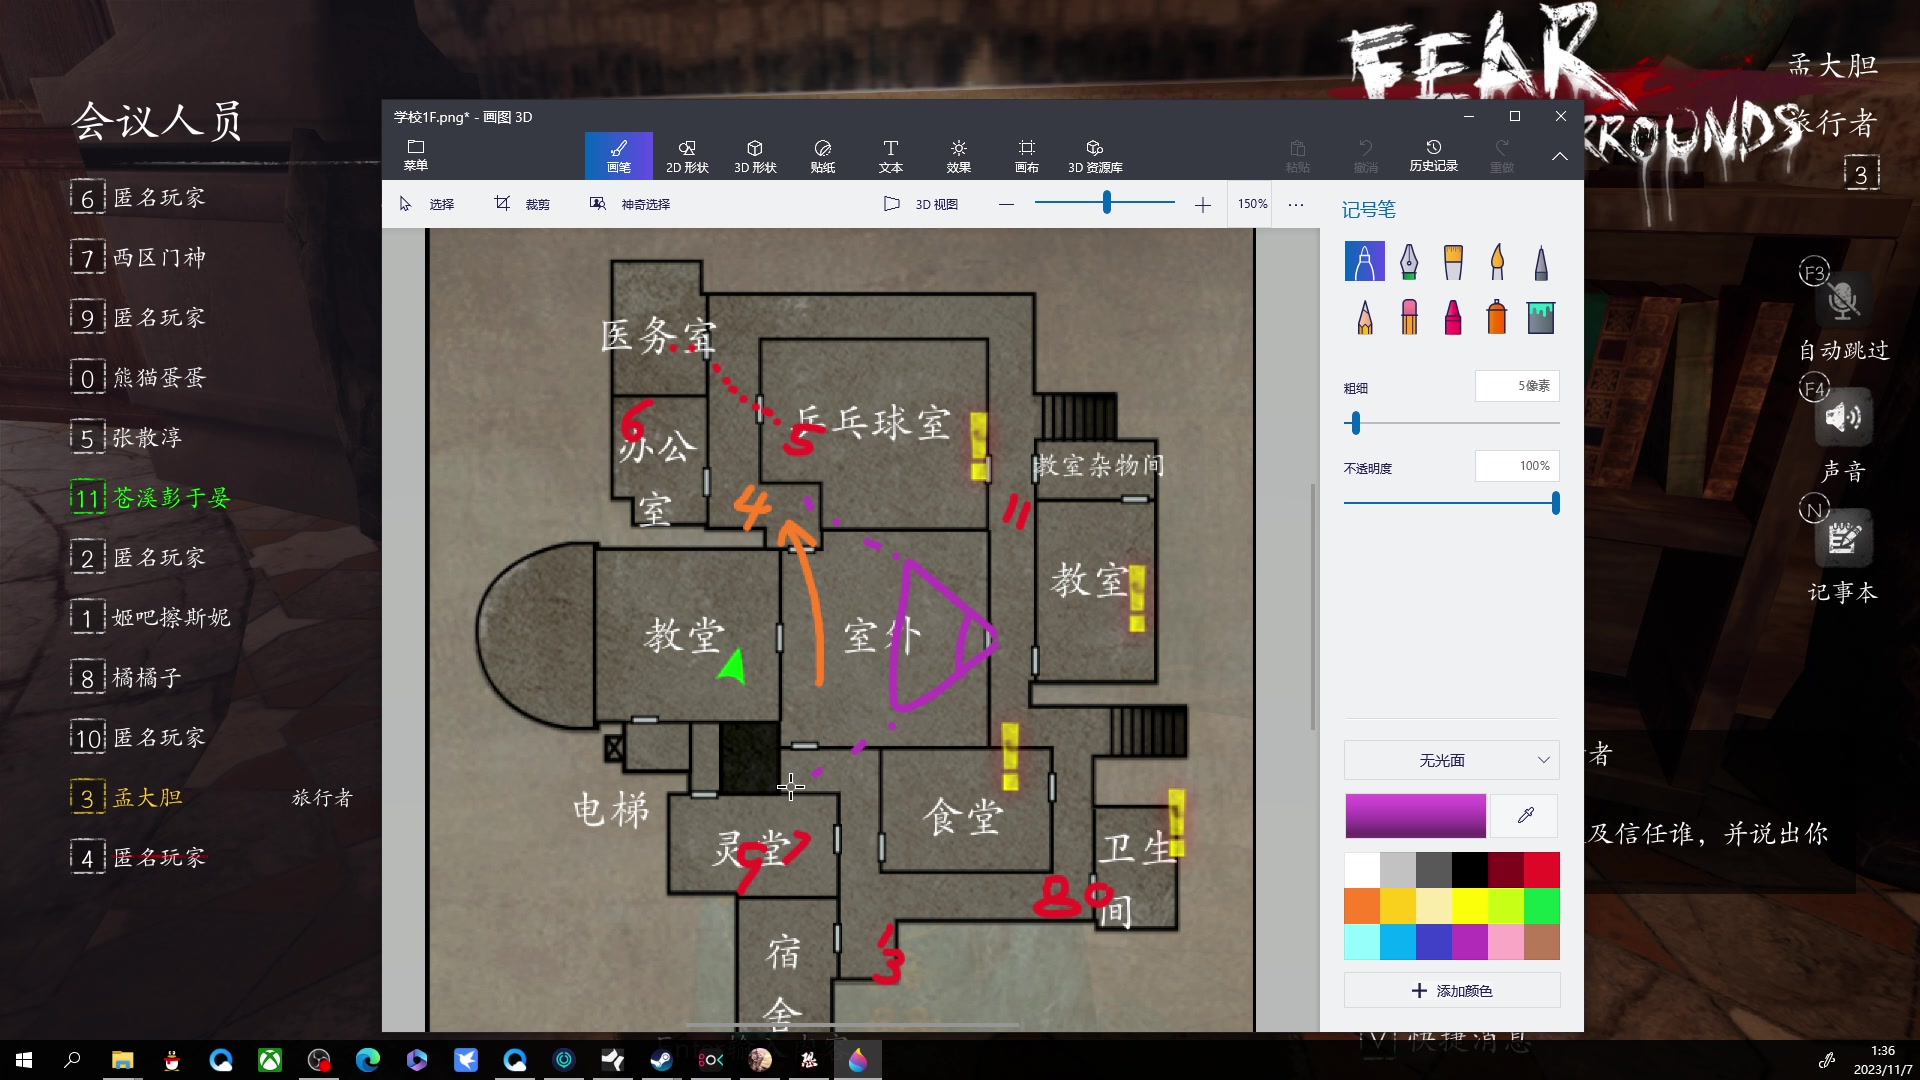Select the watercolor brush tool
Image resolution: width=1920 pixels, height=1080 pixels.
click(x=1497, y=261)
